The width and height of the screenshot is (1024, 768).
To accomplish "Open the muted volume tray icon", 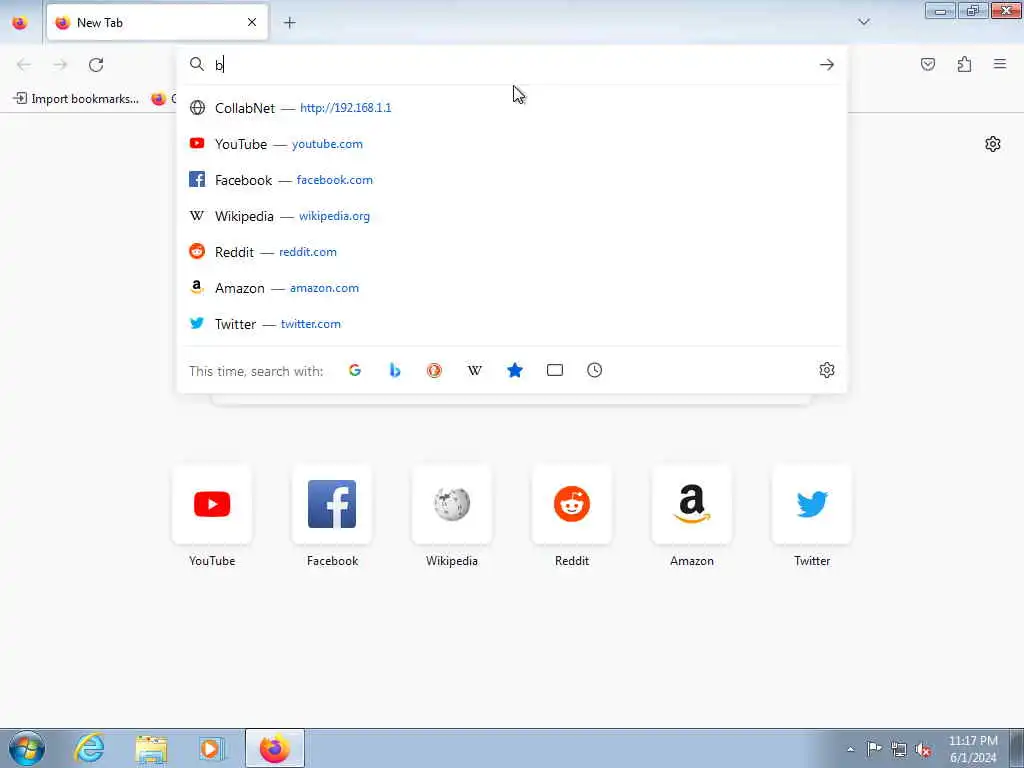I will point(923,749).
